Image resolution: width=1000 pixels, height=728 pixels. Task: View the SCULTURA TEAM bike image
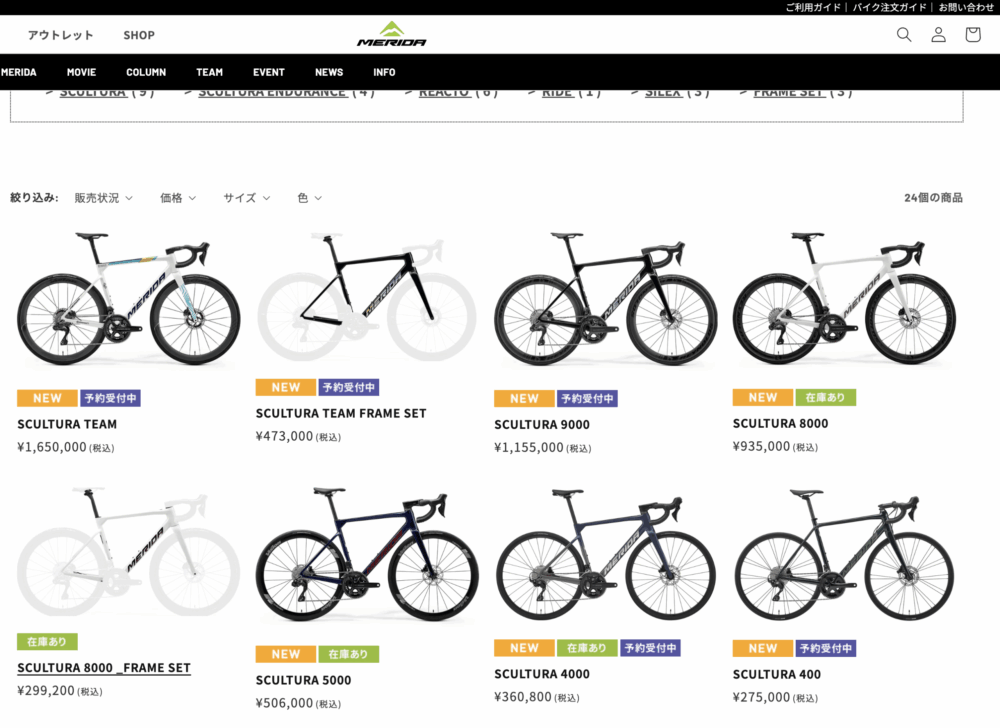(x=128, y=299)
